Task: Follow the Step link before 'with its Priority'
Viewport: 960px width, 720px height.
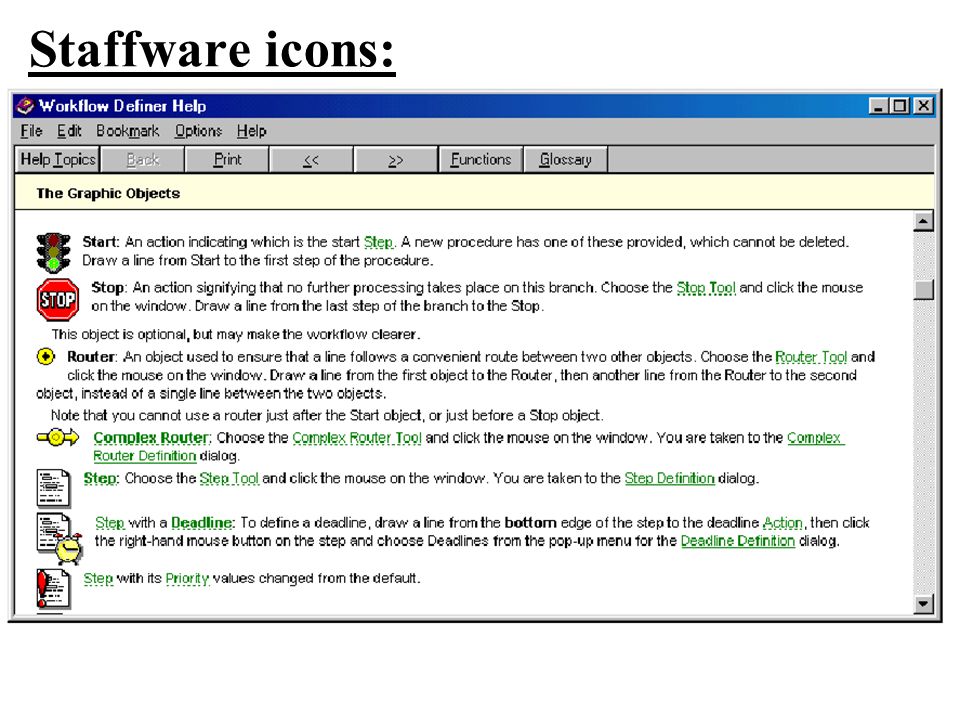Action: 98,578
